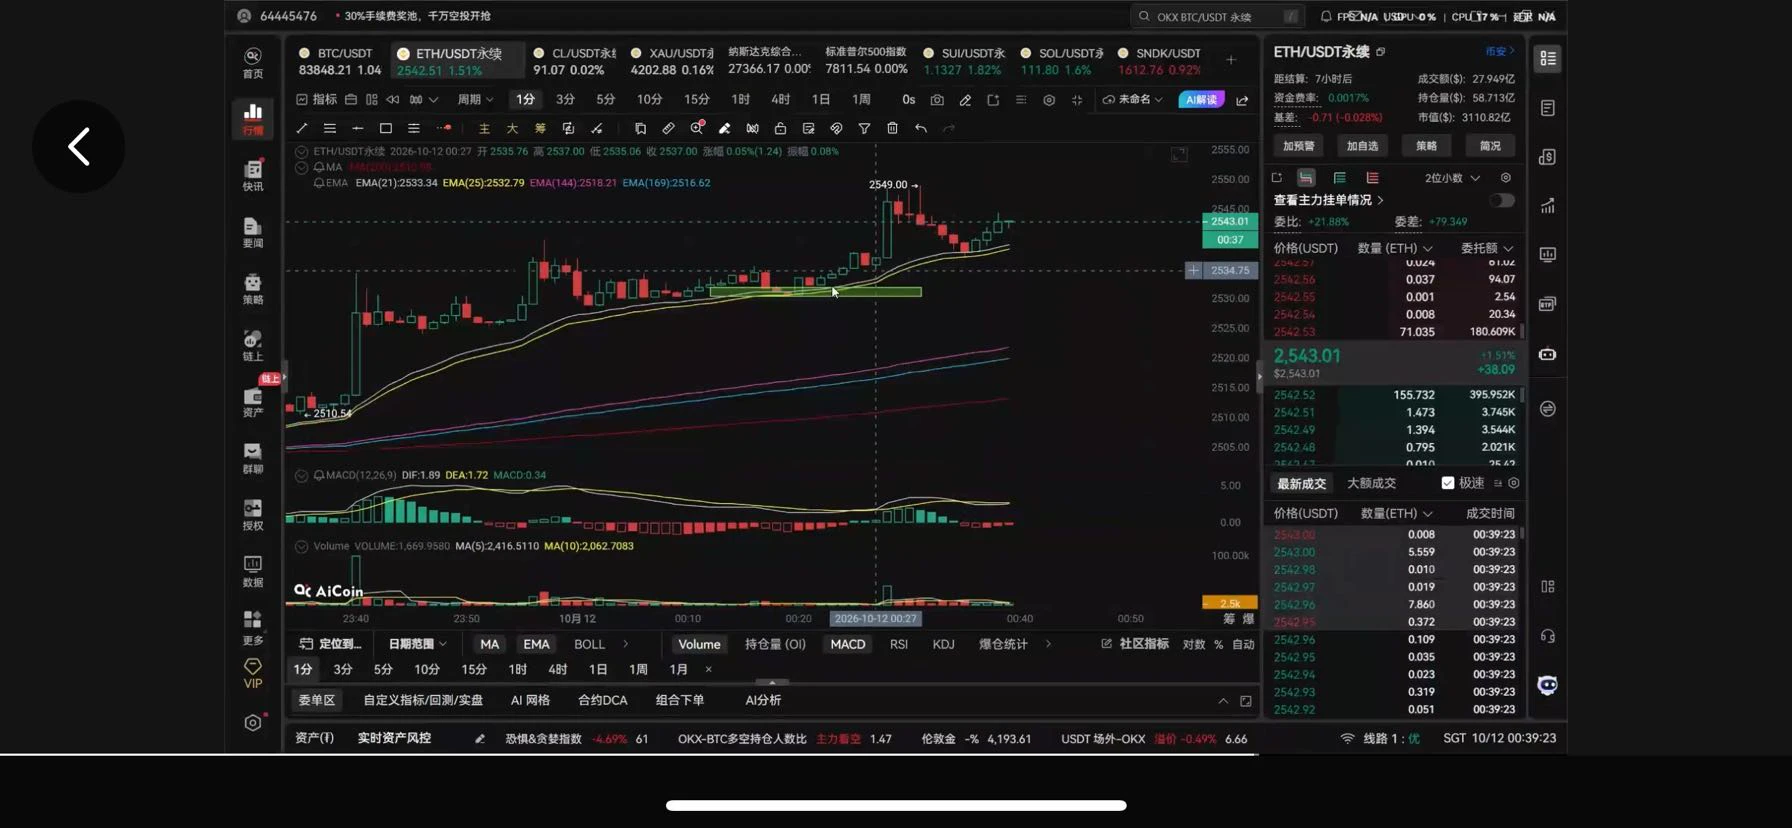Show only buy orders layout icon
1792x828 pixels.
pos(1339,178)
